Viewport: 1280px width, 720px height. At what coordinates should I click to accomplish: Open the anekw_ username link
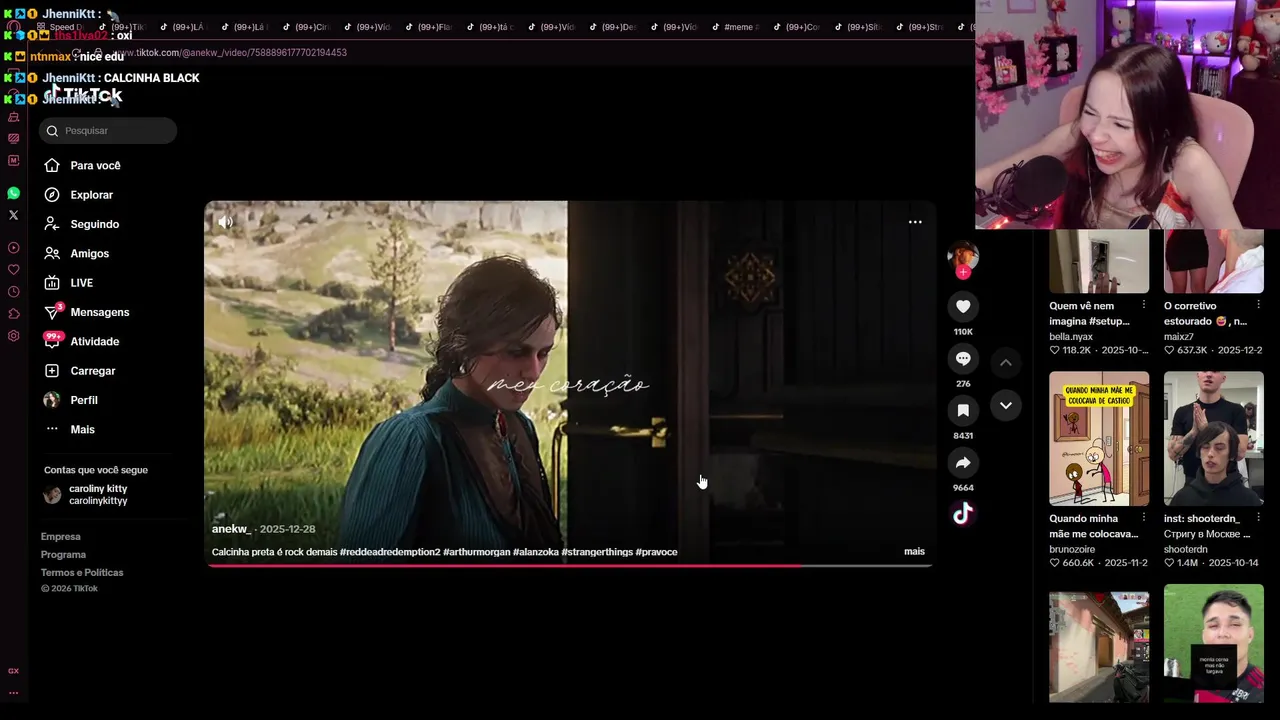pos(231,529)
